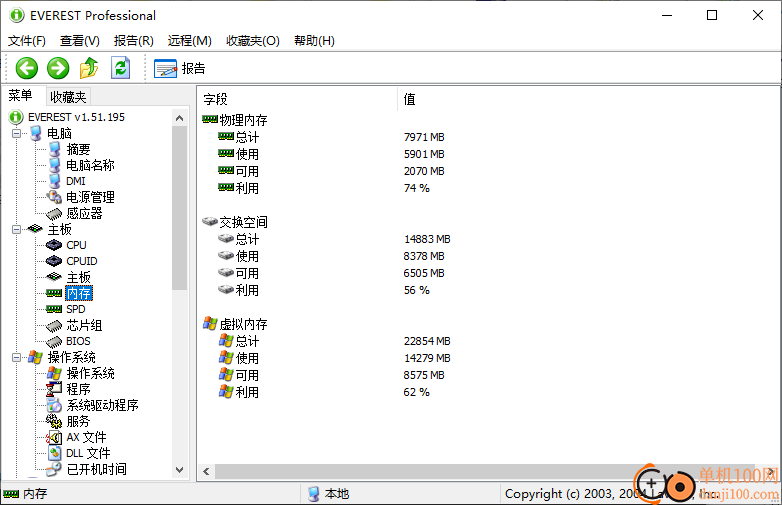Screen dimensions: 782x505
Task: Open the 报告 report wizard button
Action: pyautogui.click(x=180, y=68)
